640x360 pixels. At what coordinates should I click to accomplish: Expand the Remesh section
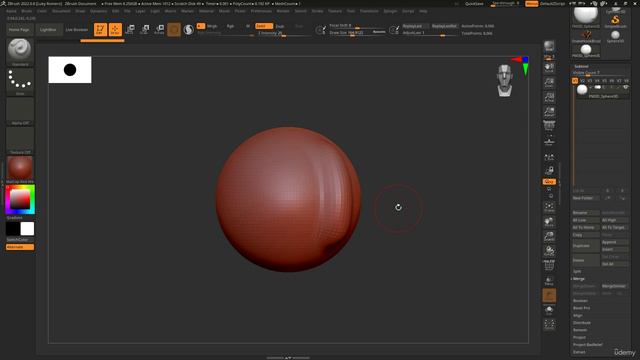pos(580,330)
